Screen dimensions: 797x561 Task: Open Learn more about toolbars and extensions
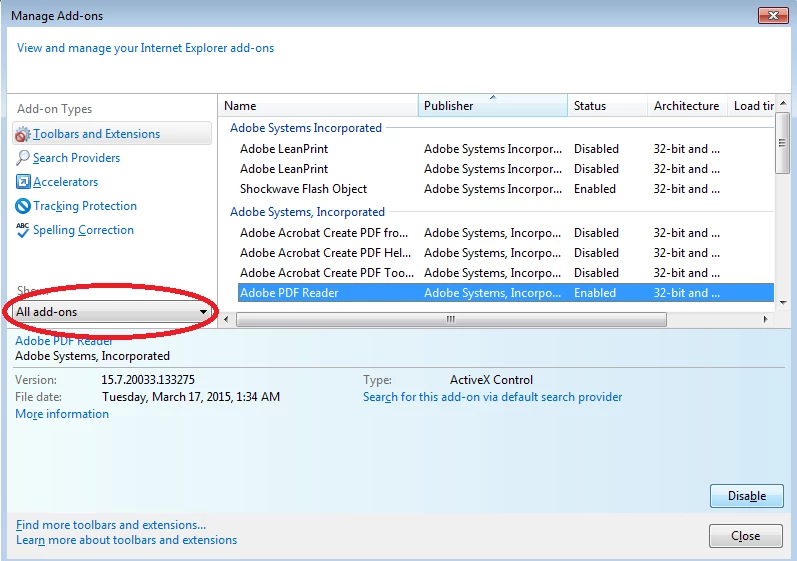click(127, 540)
